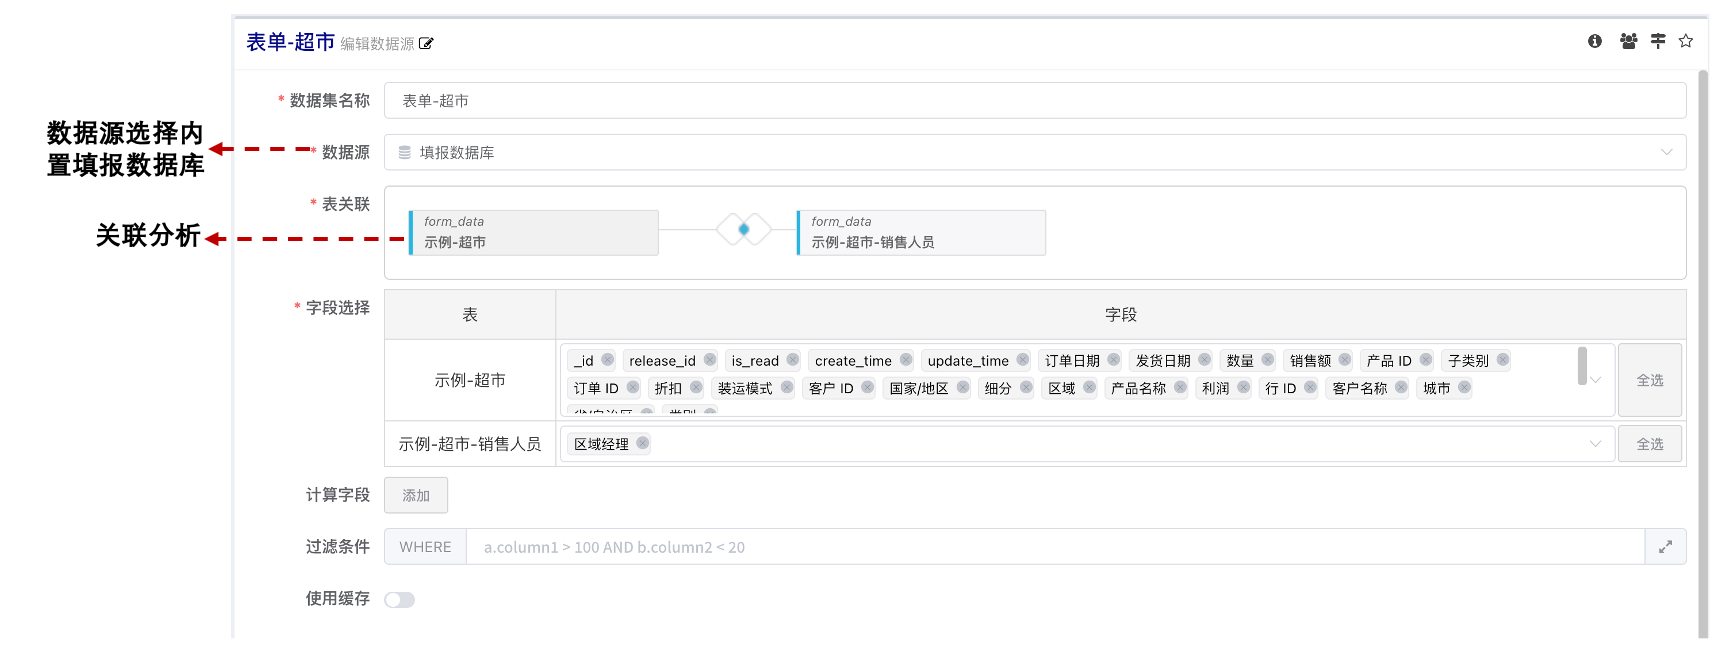1718x650 pixels.
Task: Open the 数据源 dropdown
Action: click(x=1034, y=153)
